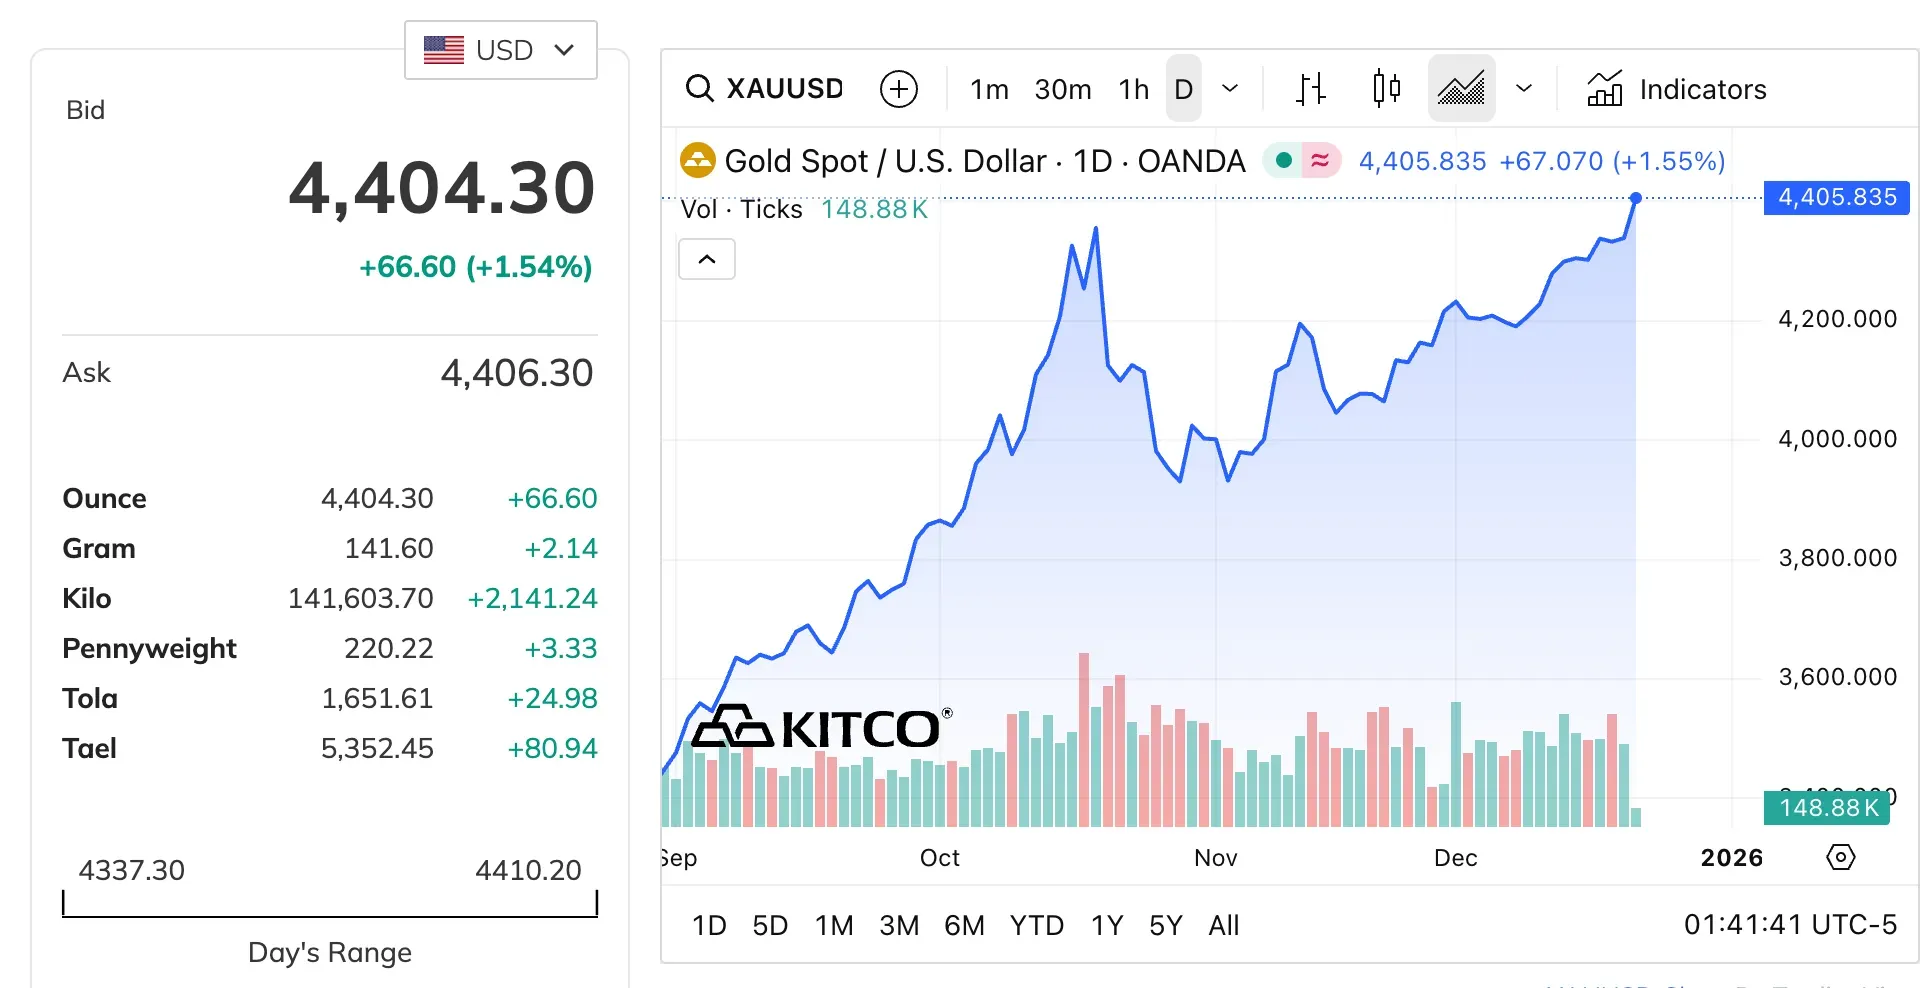
Task: Switch to the 1M date range
Action: (x=833, y=925)
